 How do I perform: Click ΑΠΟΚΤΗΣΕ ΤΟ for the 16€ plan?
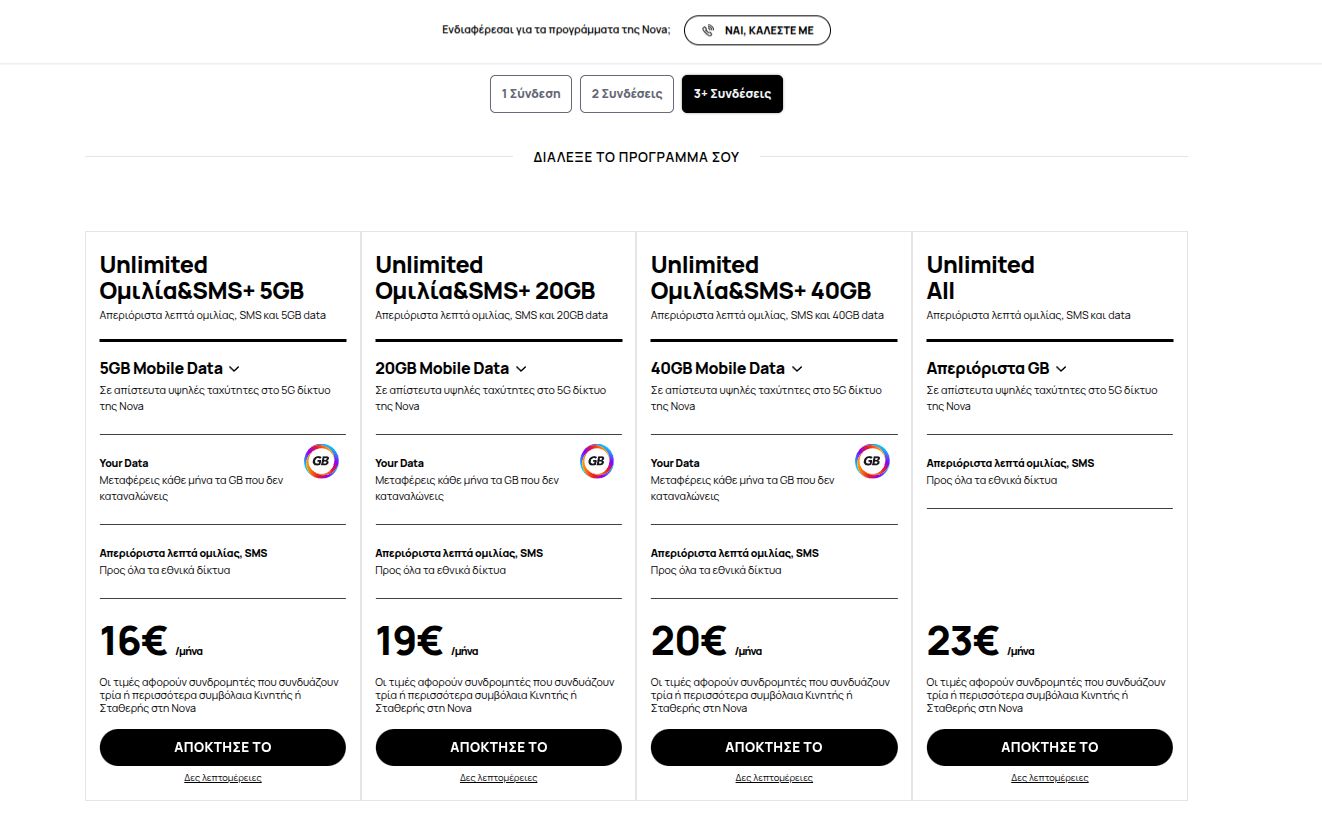point(222,747)
